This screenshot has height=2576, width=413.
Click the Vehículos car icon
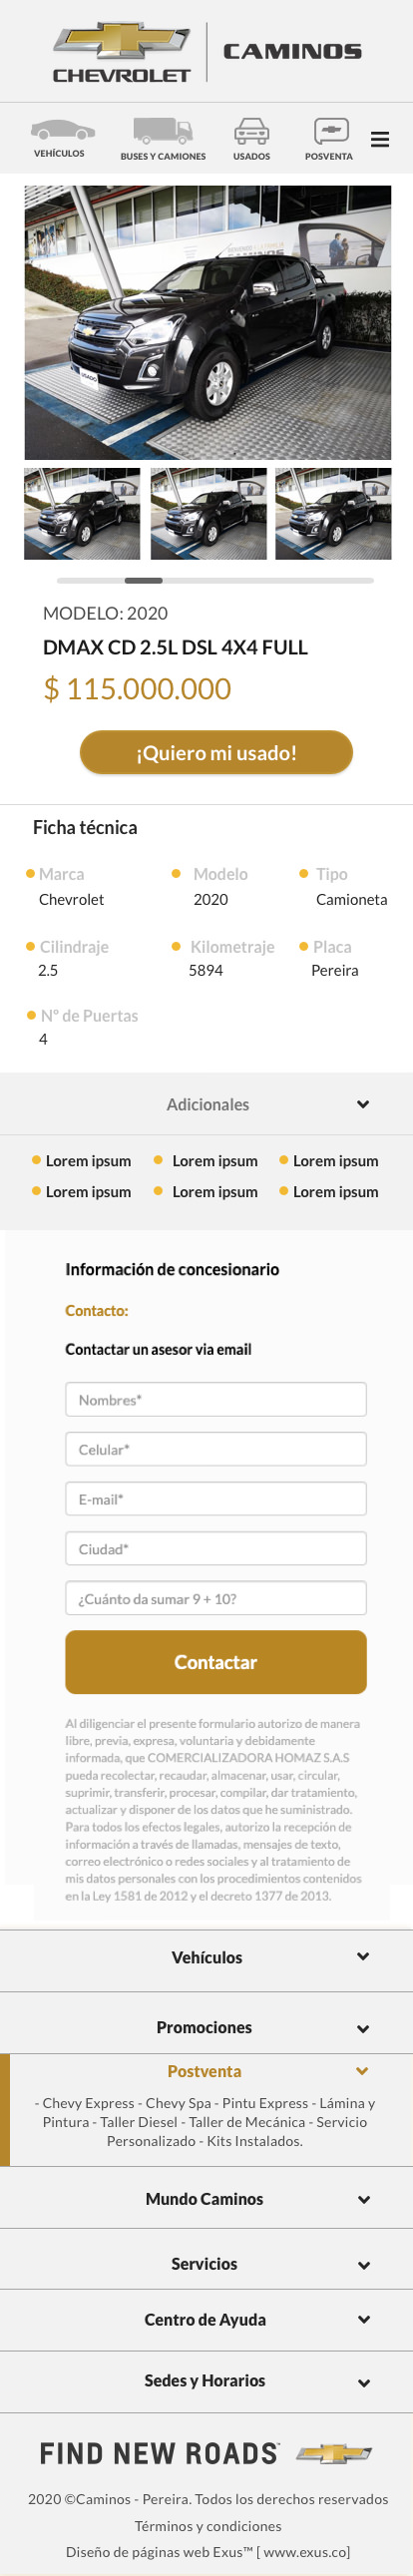62,130
